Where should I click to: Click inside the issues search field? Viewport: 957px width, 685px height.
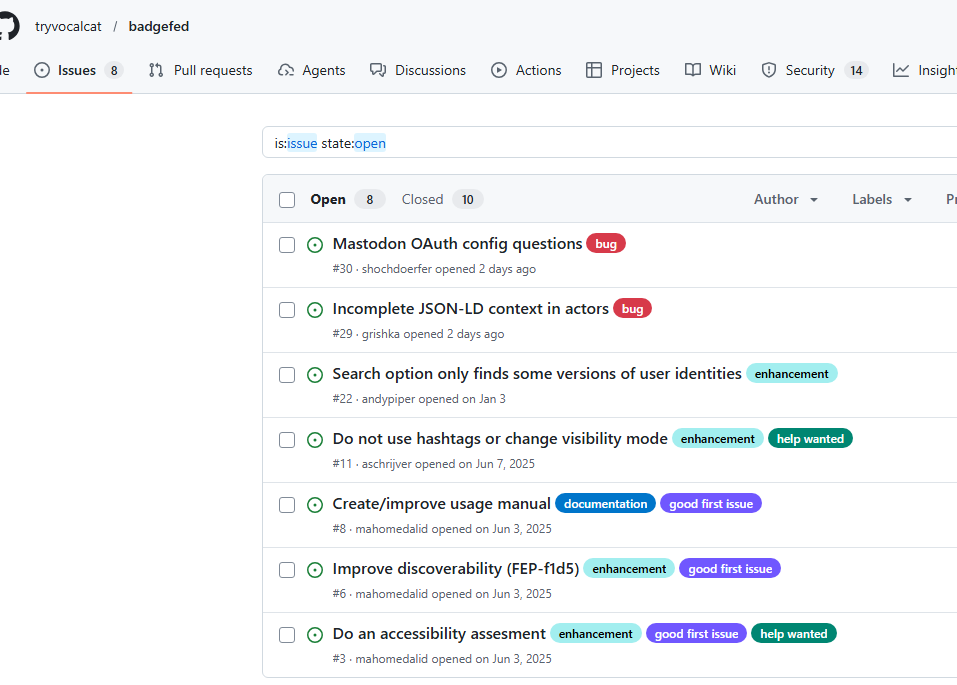pos(600,143)
